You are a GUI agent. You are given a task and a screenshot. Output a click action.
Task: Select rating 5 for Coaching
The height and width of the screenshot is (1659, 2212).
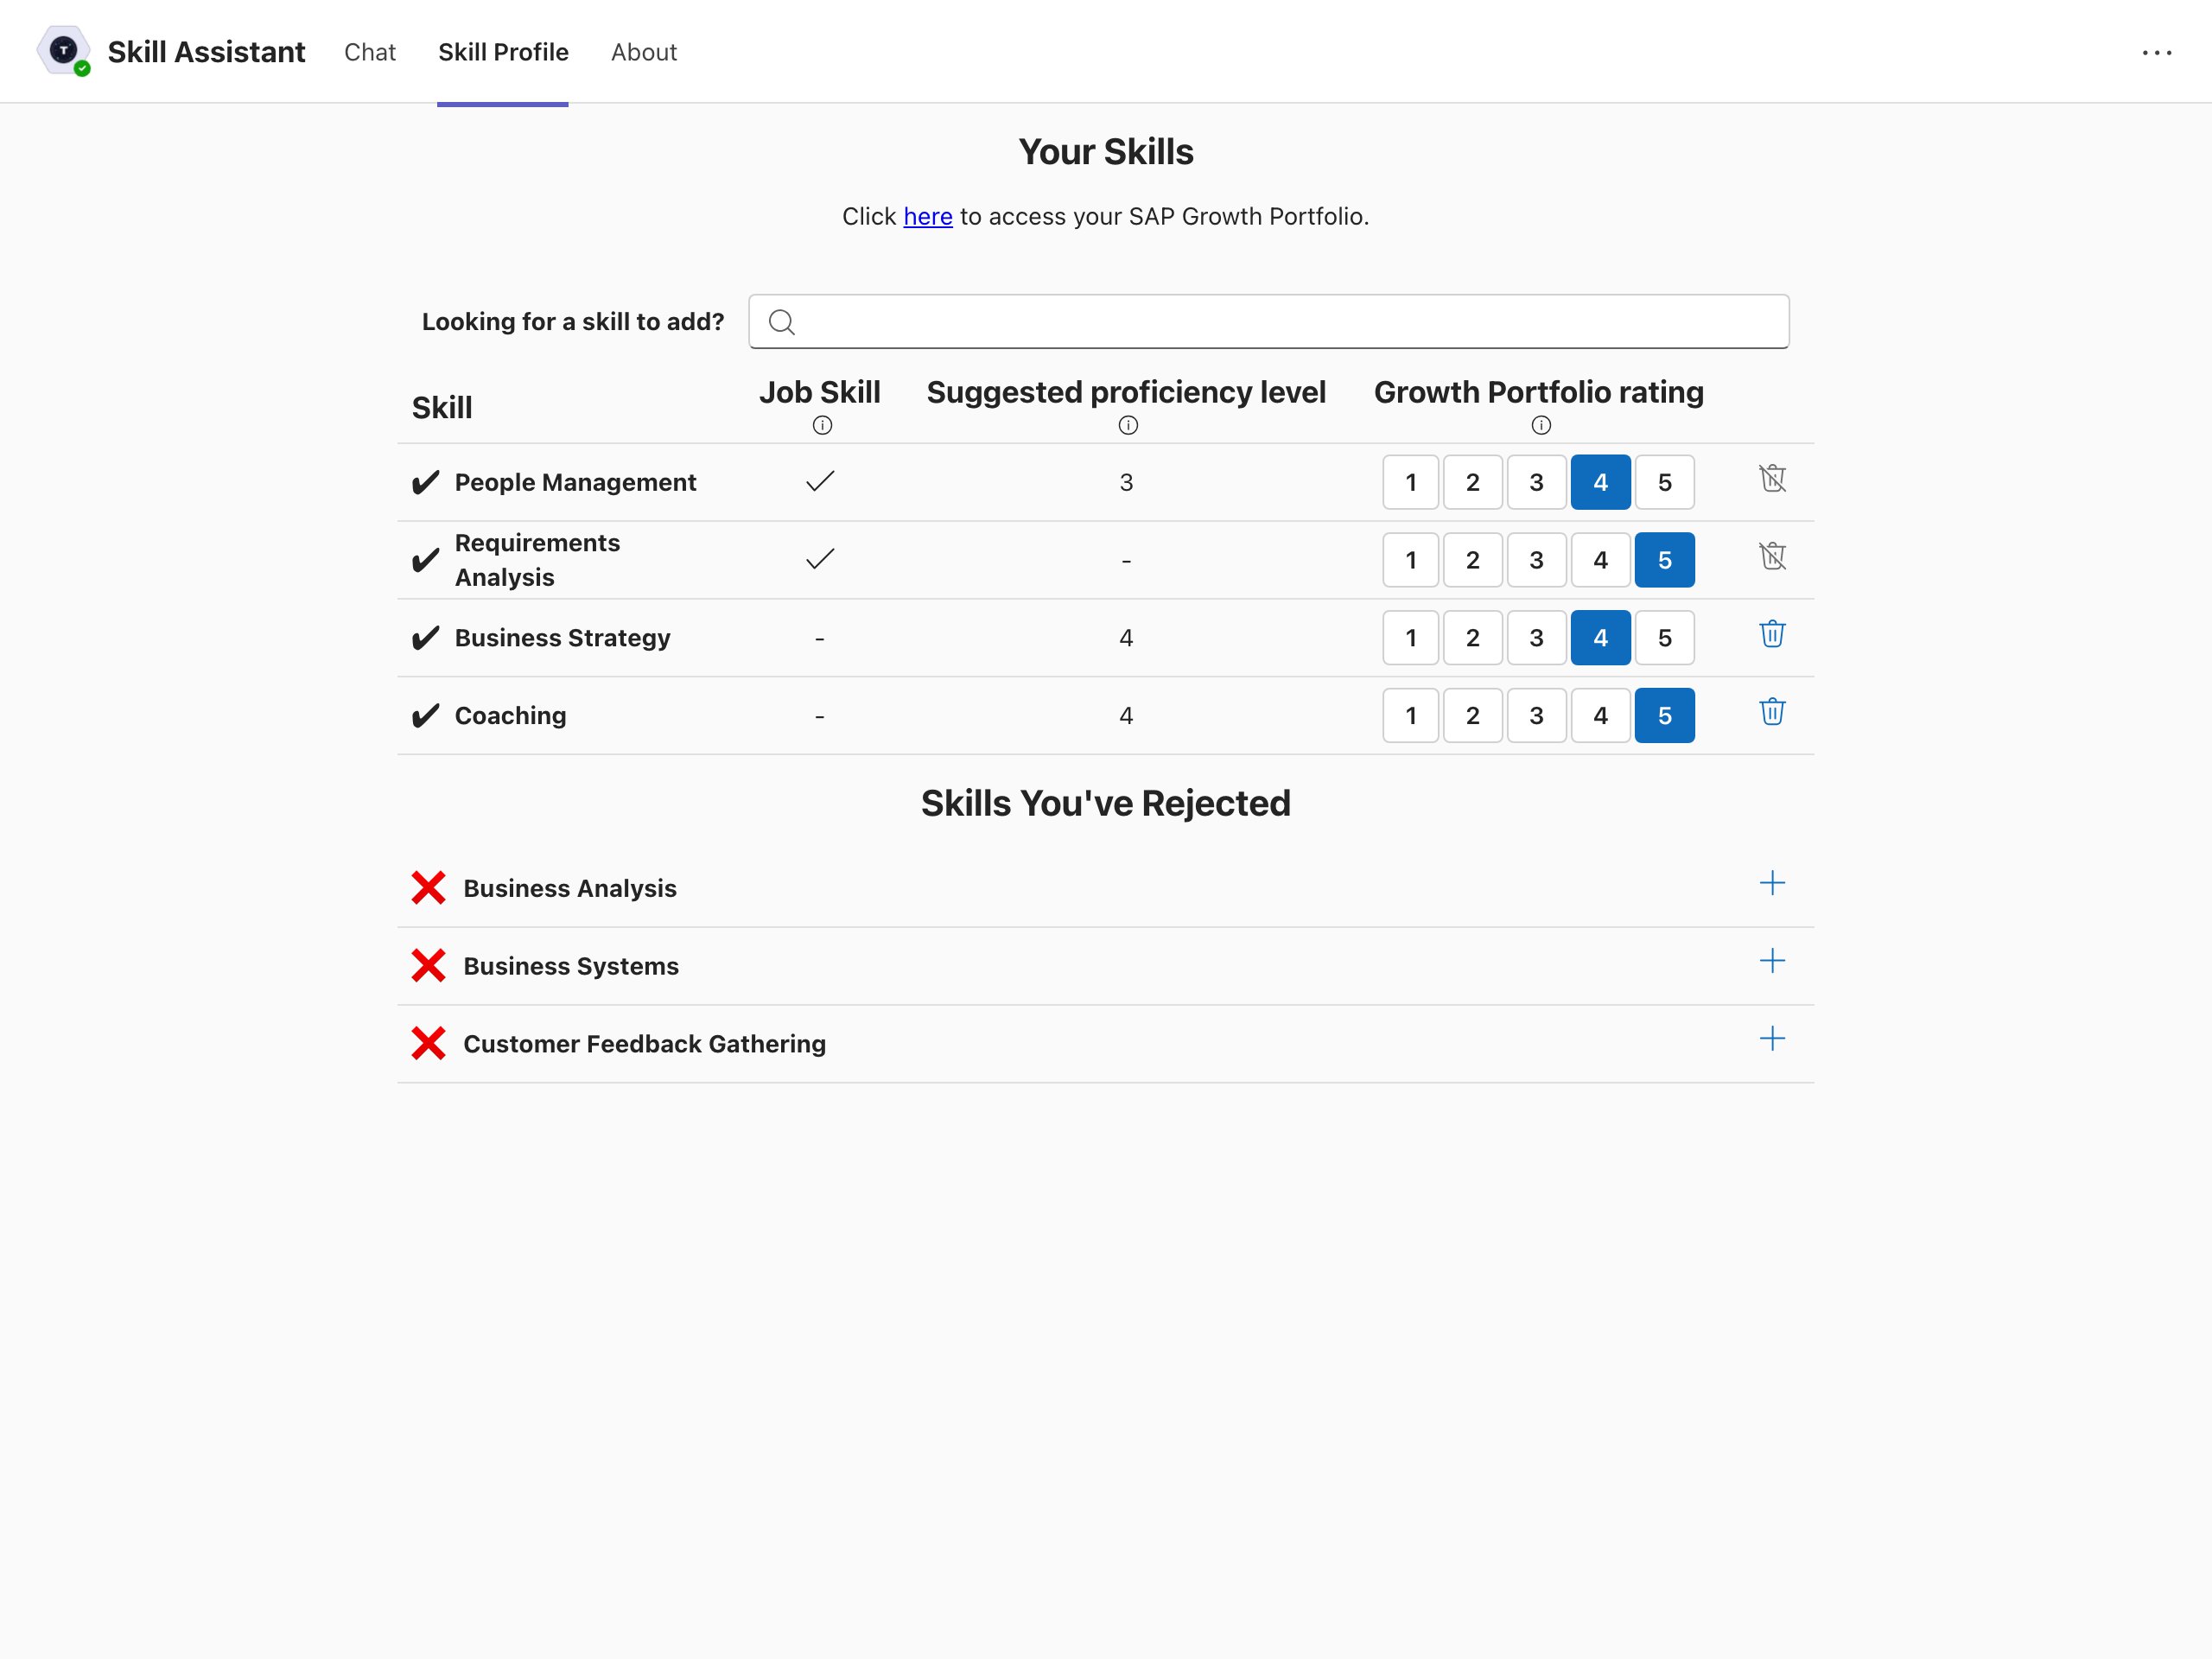point(1665,716)
